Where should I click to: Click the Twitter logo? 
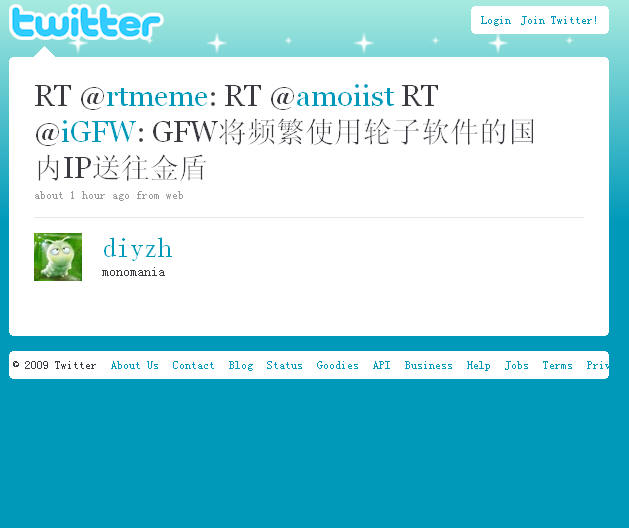86,23
